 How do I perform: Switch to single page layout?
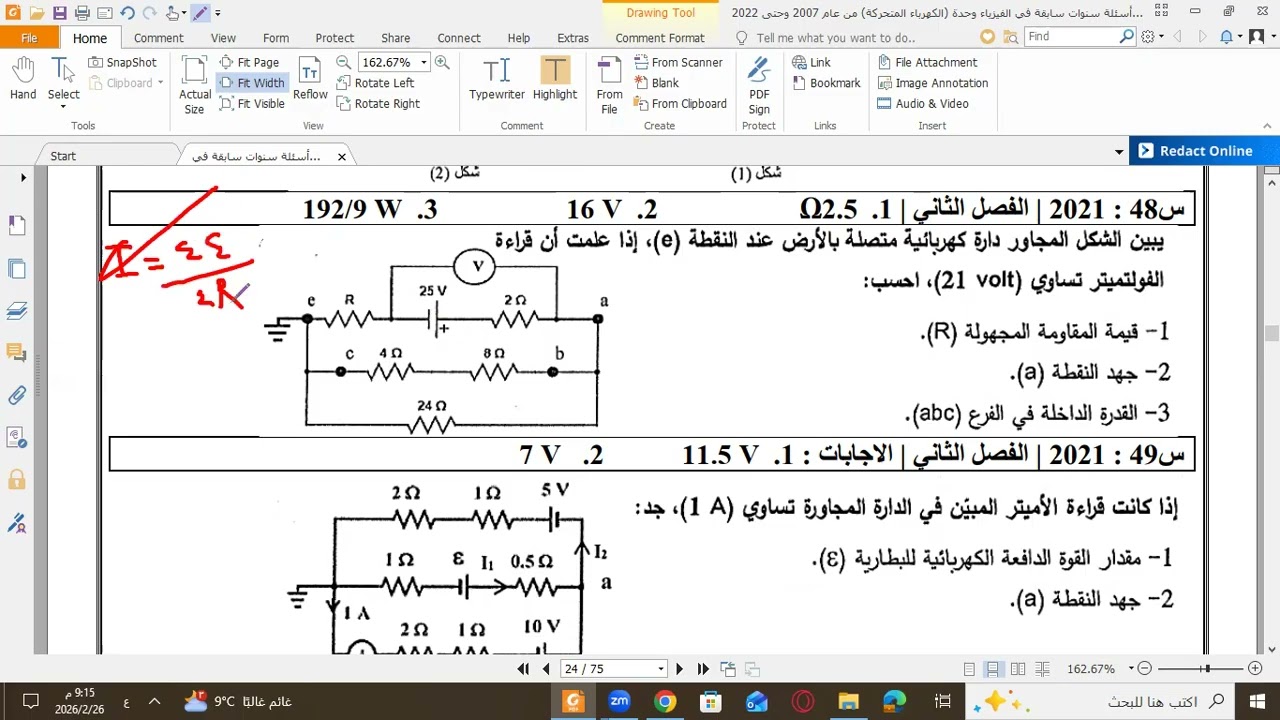click(969, 669)
